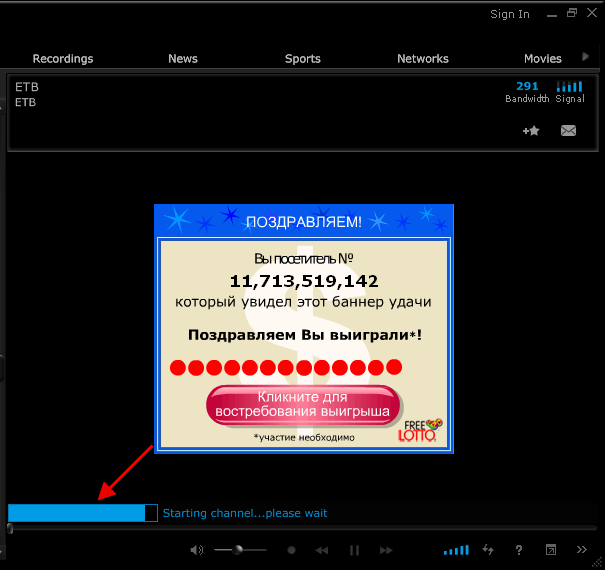Click the envelope share icon

(568, 131)
